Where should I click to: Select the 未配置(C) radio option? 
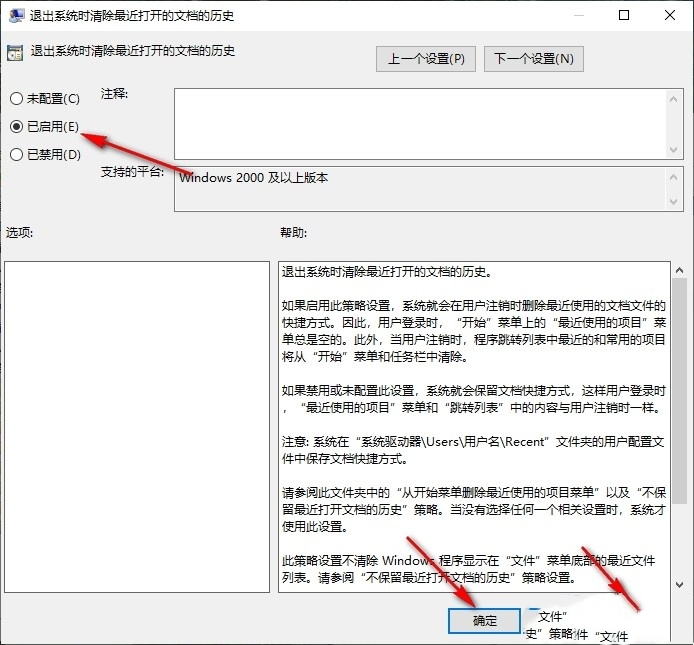(x=45, y=98)
